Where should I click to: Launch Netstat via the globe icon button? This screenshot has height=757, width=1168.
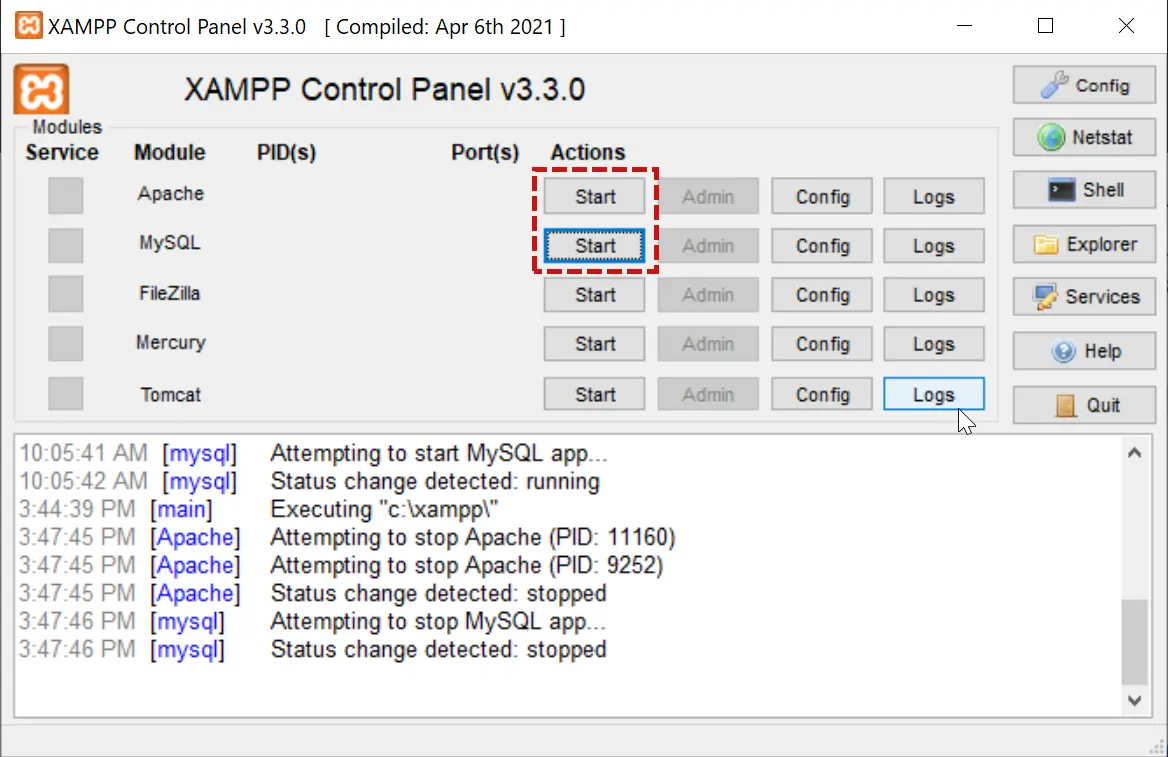click(1084, 137)
